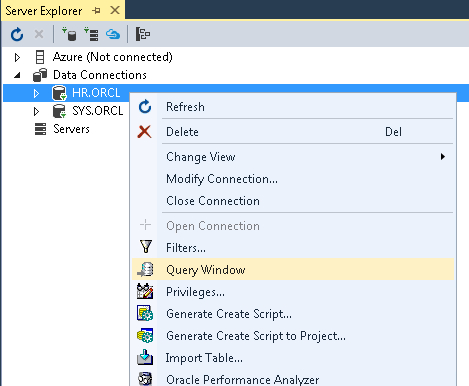Select the HR.ORCL tree label
The height and width of the screenshot is (386, 469).
pos(96,93)
